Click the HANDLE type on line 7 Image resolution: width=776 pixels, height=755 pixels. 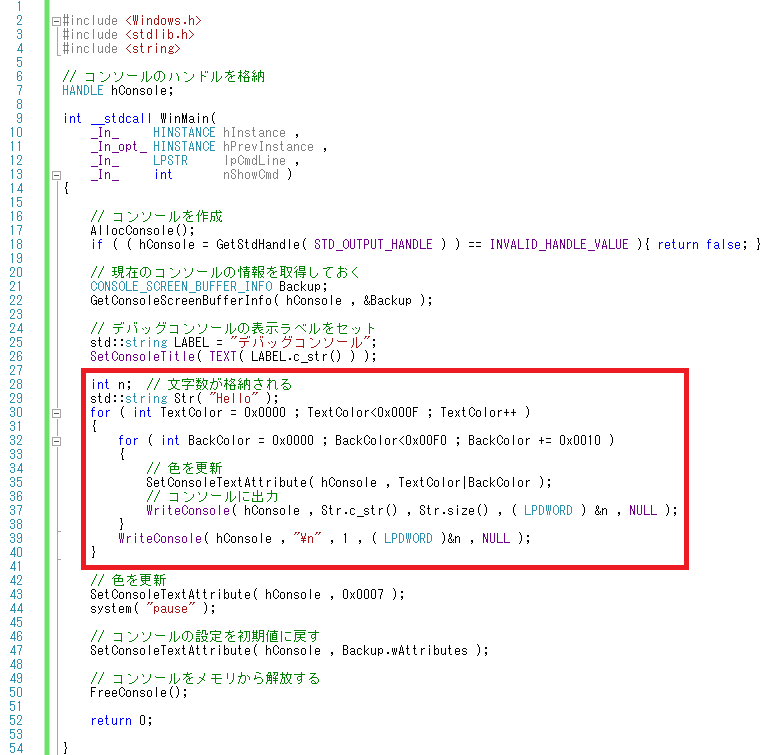click(x=83, y=91)
